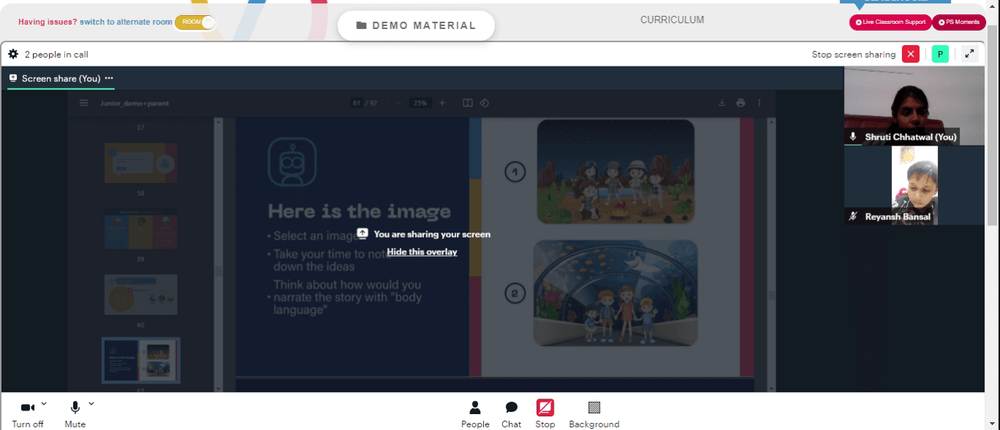The height and width of the screenshot is (430, 1000).
Task: Mute the microphone
Action: [75, 415]
